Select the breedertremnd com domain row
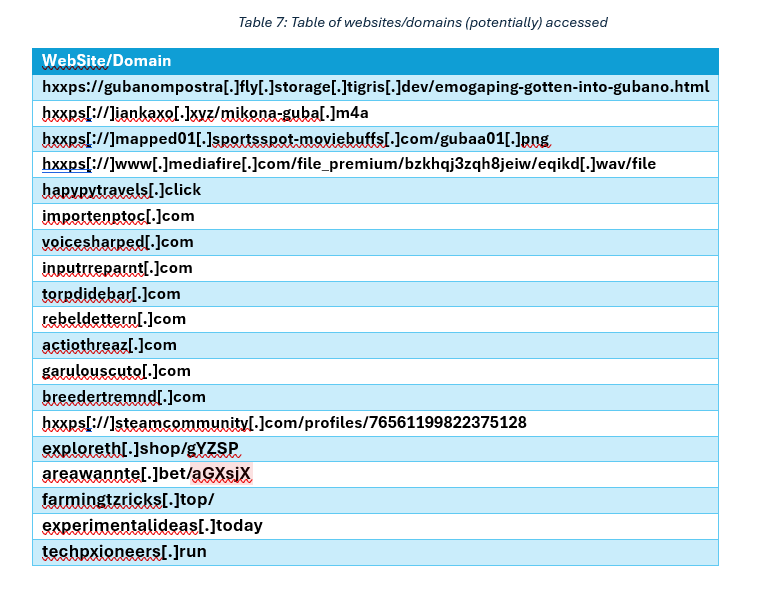781x610 pixels. coord(123,397)
